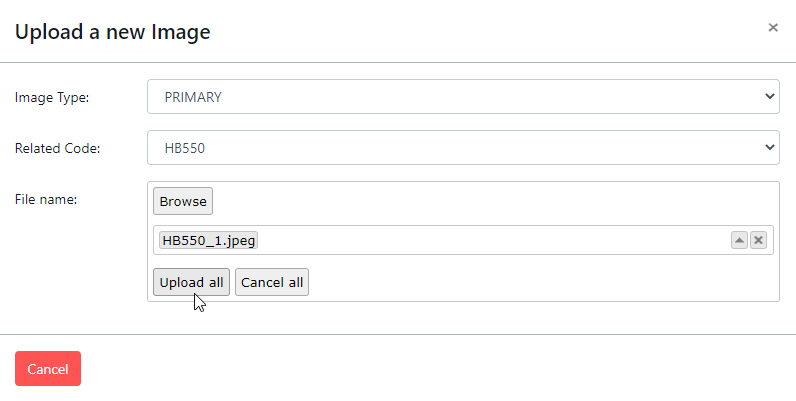Click the Image Type label

pos(52,98)
